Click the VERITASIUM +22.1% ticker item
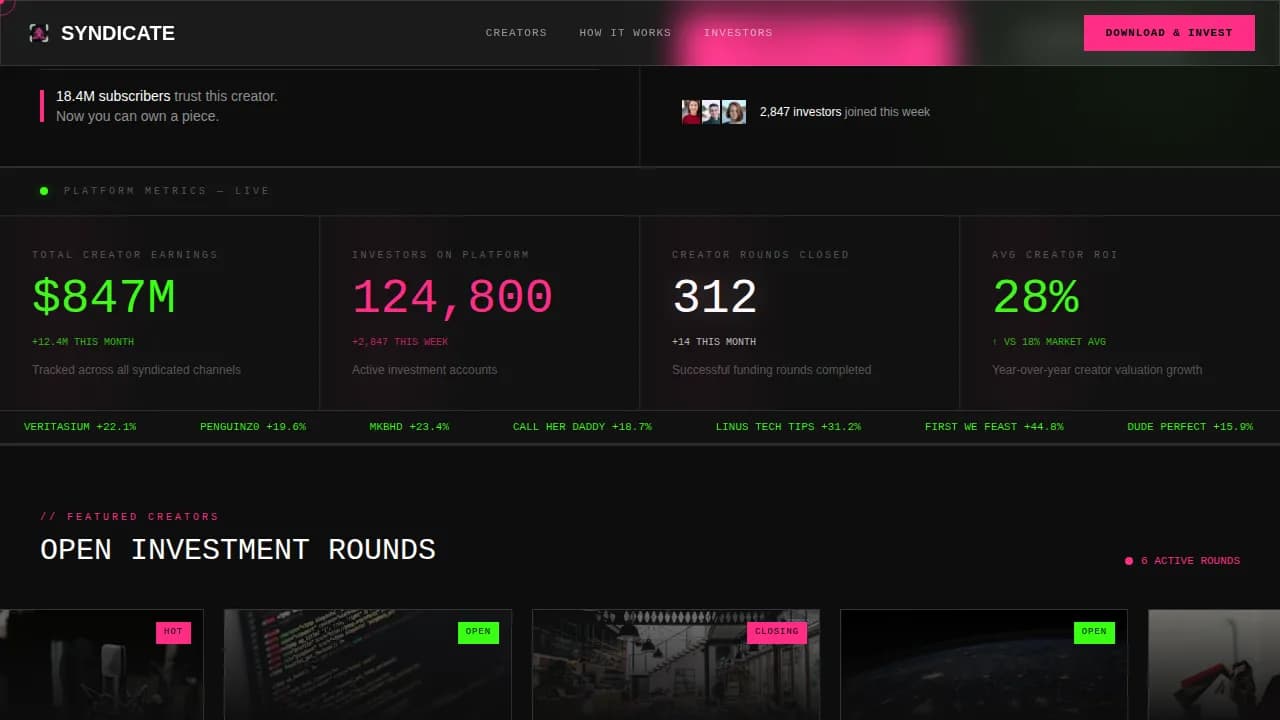This screenshot has height=720, width=1280. coord(80,427)
